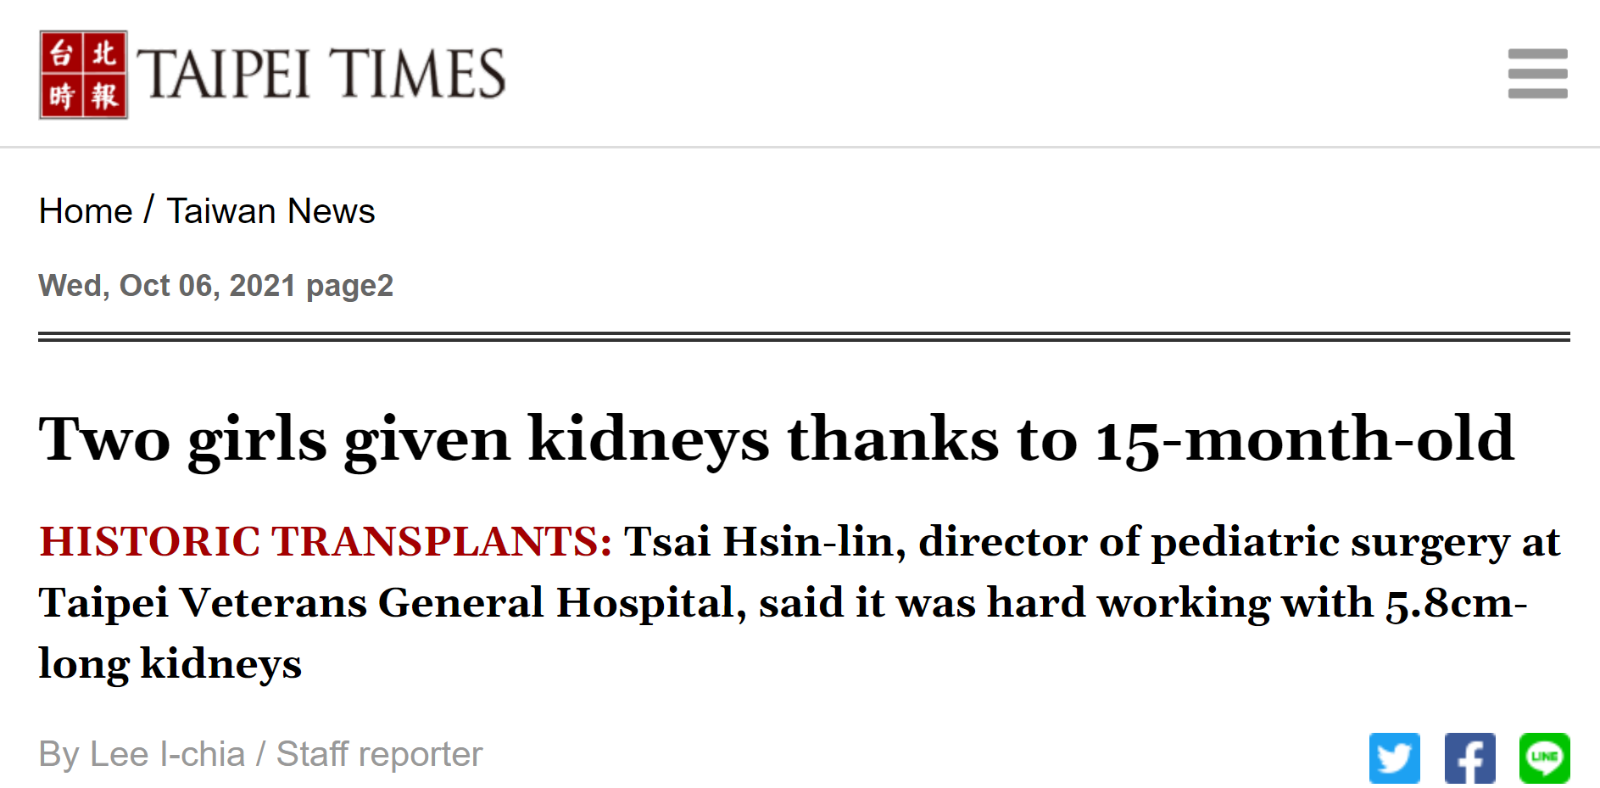The width and height of the screenshot is (1600, 788).
Task: Click the red HISTORIC TRANSPLANTS label
Action: (x=325, y=541)
